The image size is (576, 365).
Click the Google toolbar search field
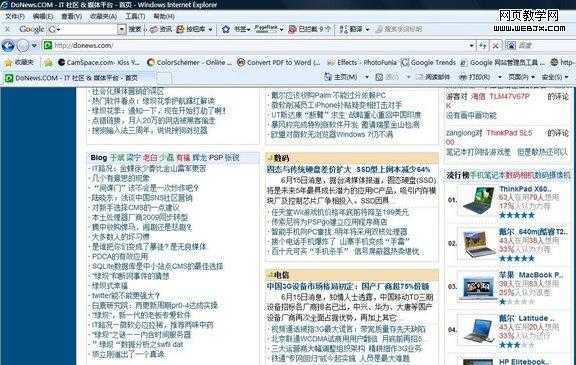click(89, 29)
